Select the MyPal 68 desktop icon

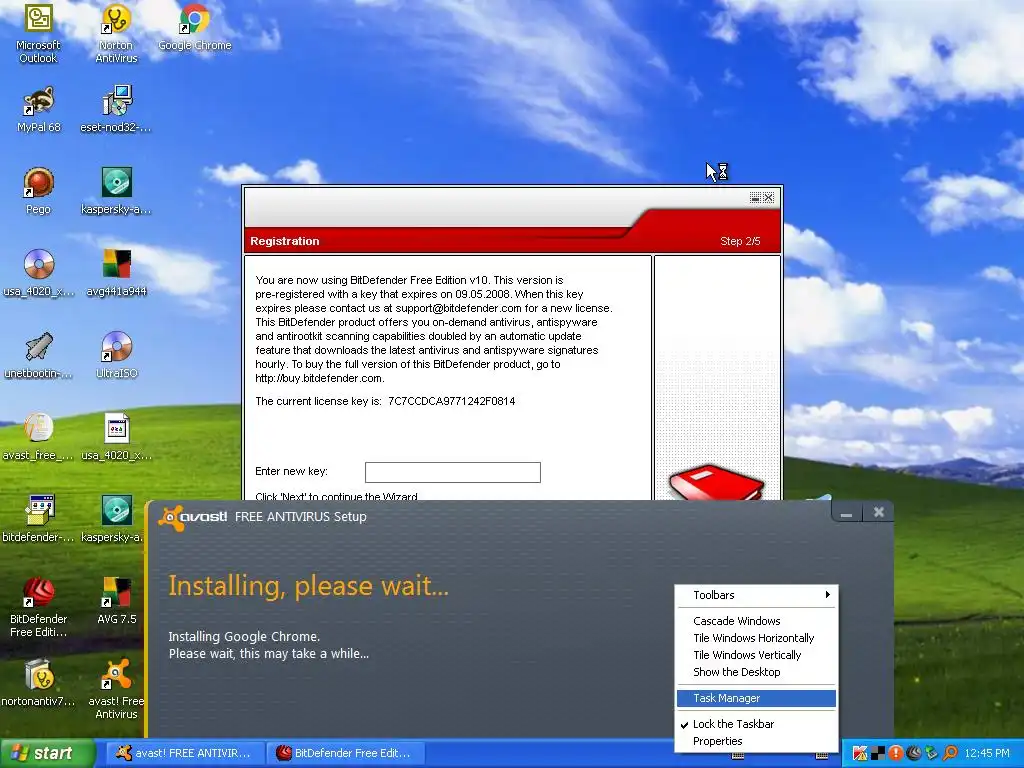click(39, 109)
